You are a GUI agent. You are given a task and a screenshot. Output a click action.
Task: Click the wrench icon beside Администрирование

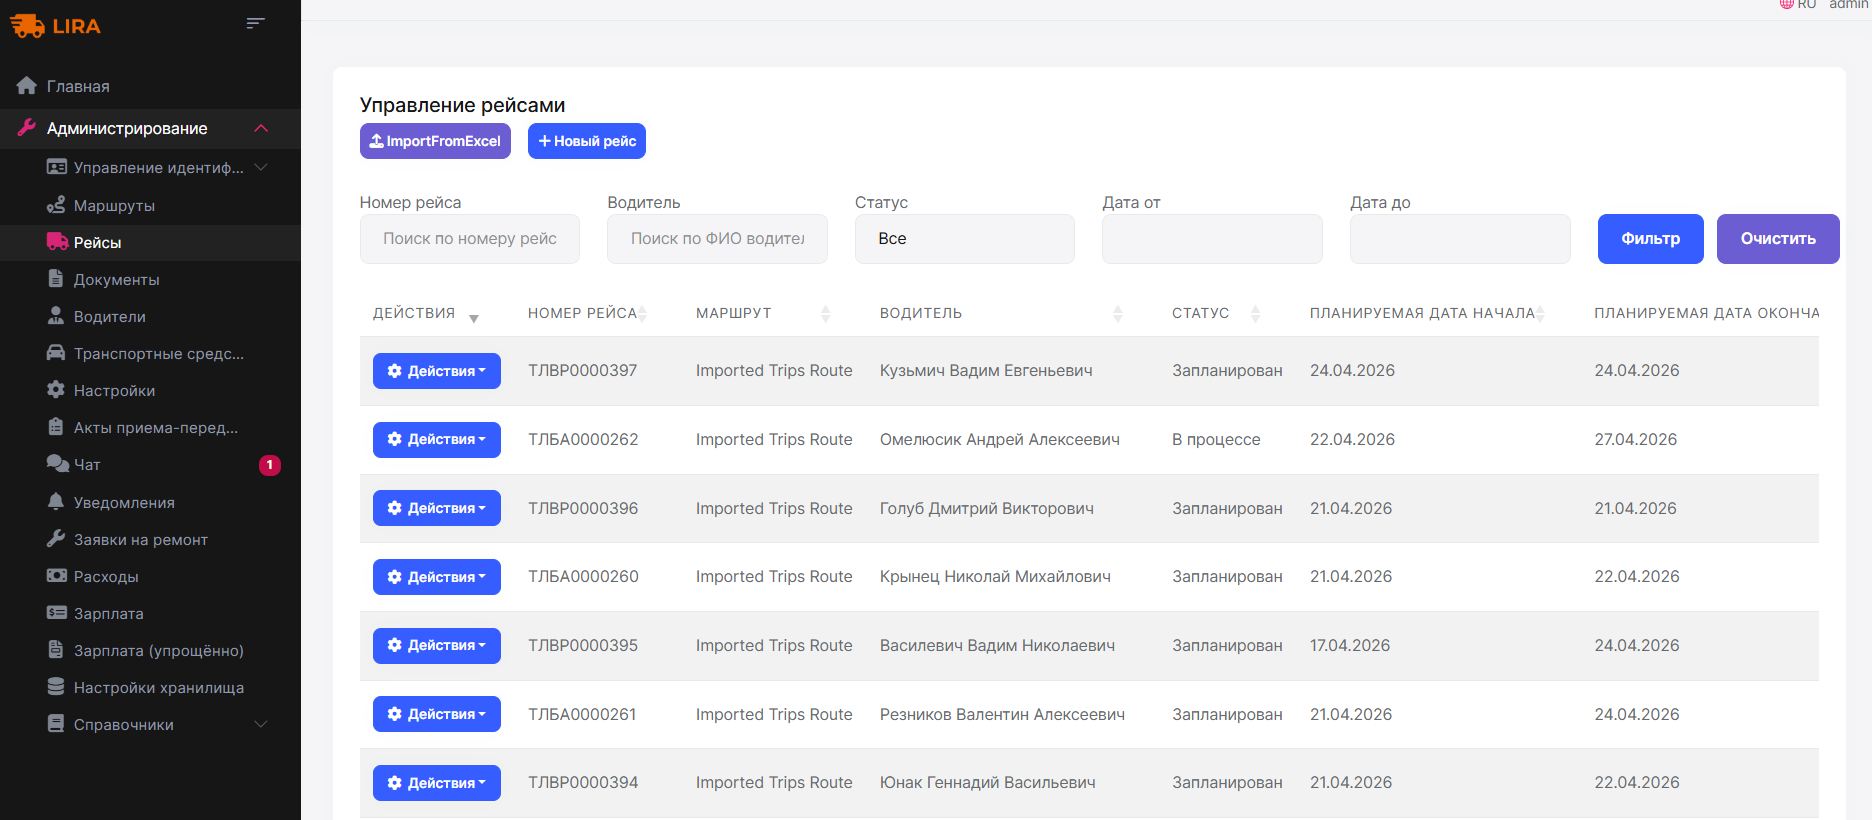27,128
